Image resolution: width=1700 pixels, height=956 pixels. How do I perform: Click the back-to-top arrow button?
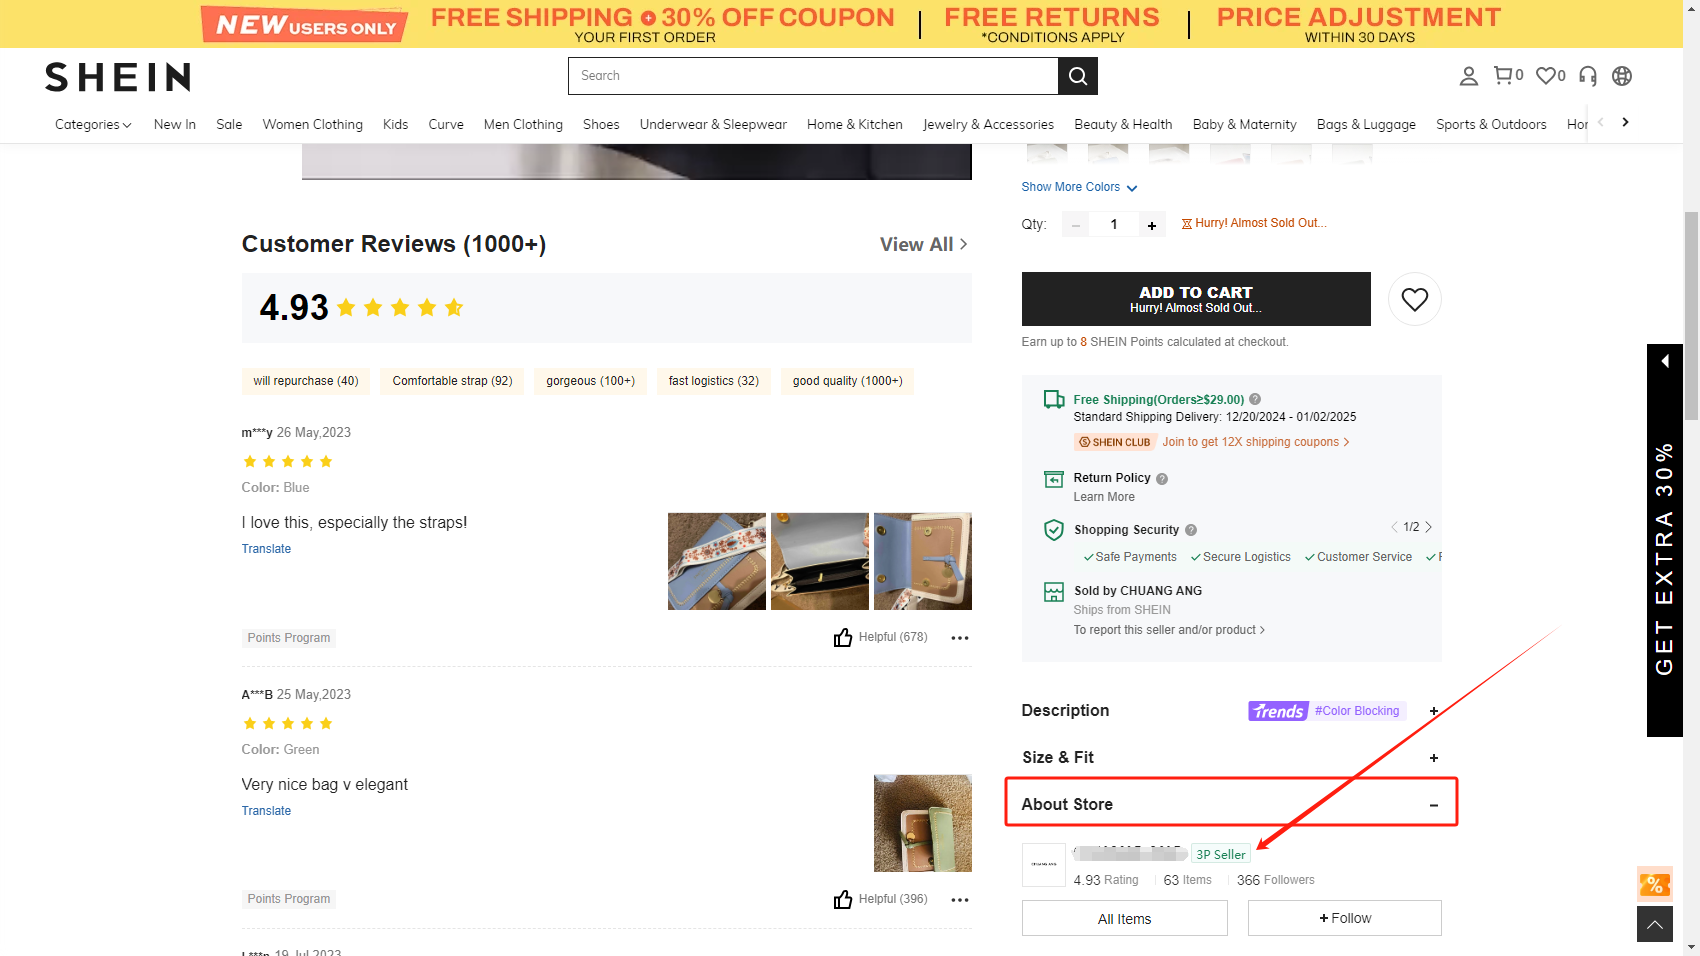tap(1655, 924)
